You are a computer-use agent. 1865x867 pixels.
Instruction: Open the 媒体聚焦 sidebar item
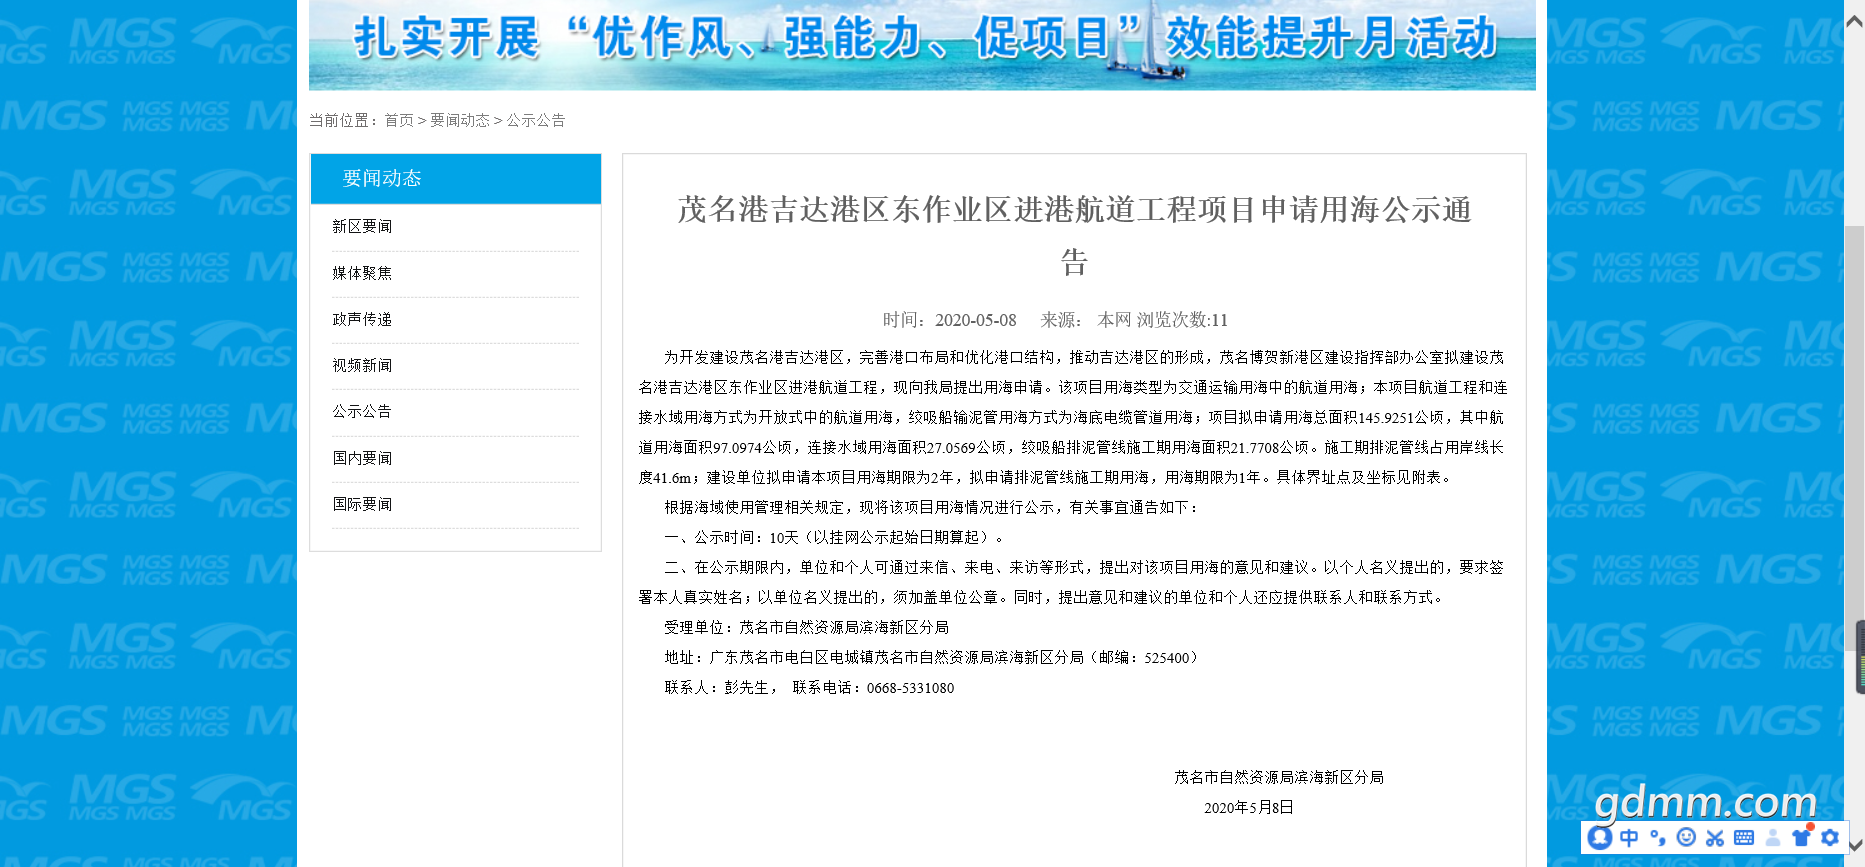coord(362,273)
